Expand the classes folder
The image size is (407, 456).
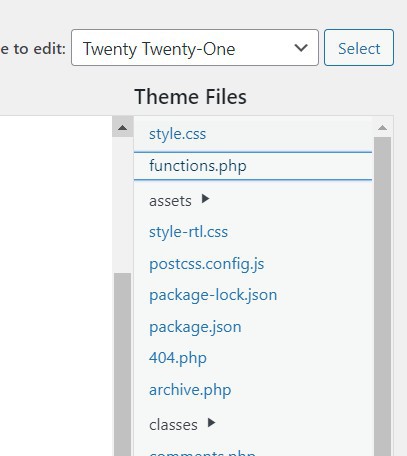[182, 425]
